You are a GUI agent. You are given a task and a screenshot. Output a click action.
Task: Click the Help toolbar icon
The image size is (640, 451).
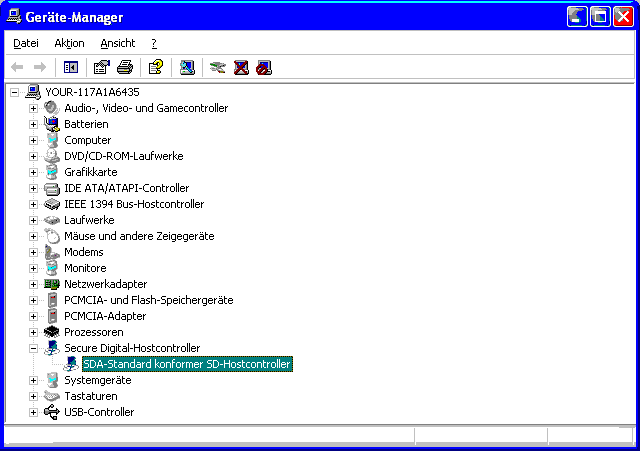(156, 67)
